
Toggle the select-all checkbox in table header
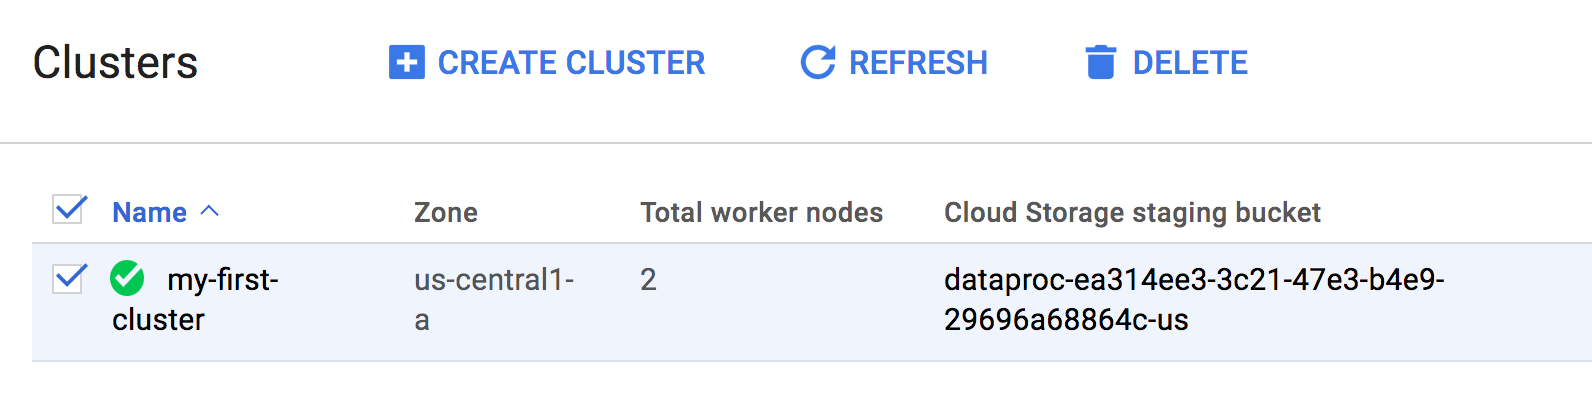(69, 210)
